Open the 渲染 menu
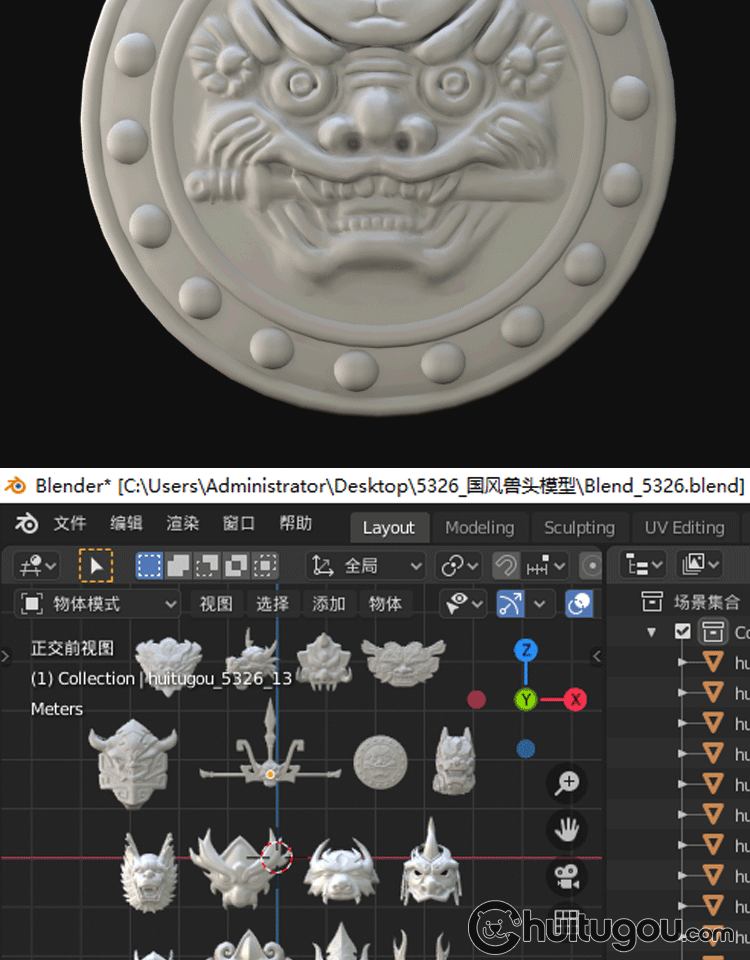The image size is (750, 960). click(x=182, y=524)
